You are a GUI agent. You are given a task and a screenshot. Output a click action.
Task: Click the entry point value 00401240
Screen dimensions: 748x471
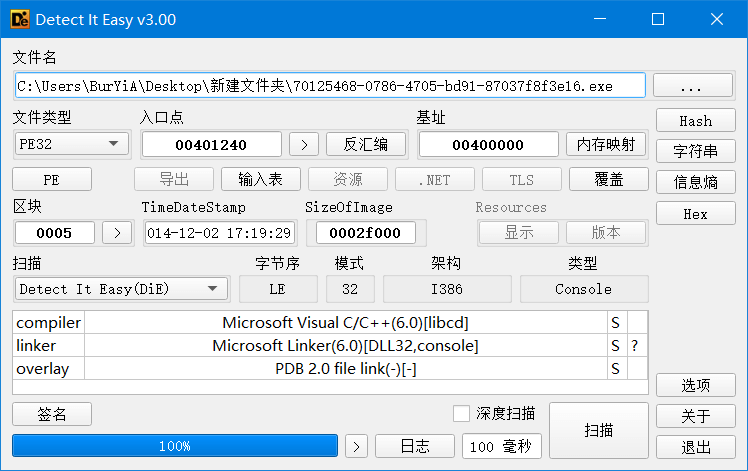tap(211, 145)
